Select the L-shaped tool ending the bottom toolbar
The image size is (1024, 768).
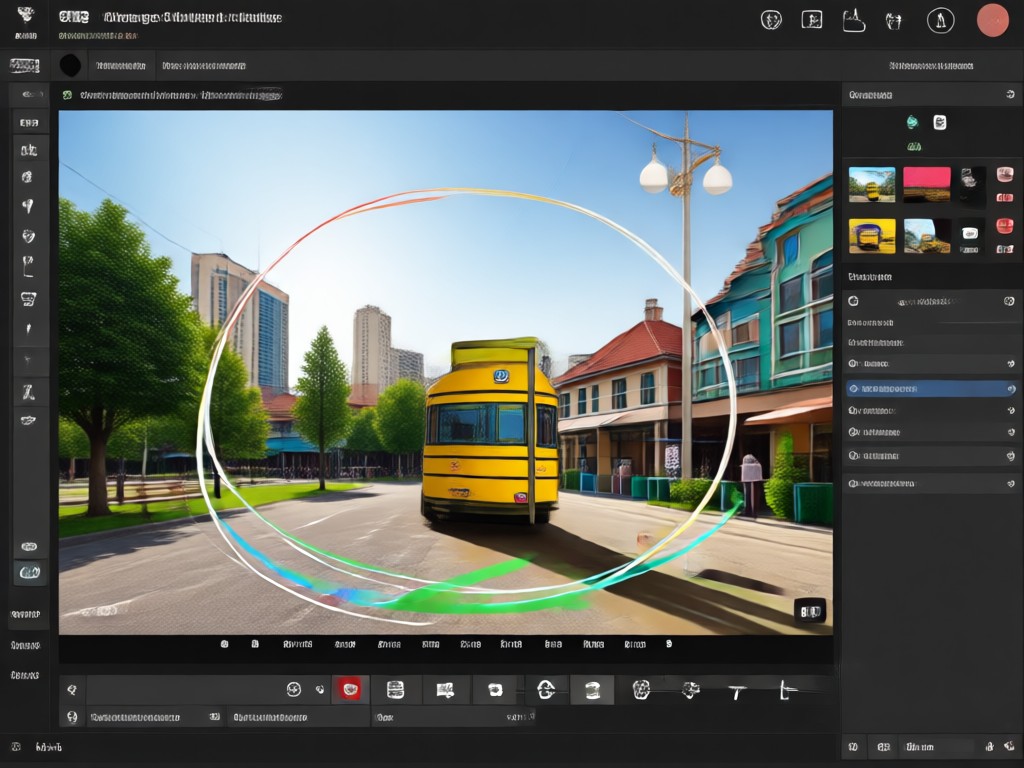787,690
